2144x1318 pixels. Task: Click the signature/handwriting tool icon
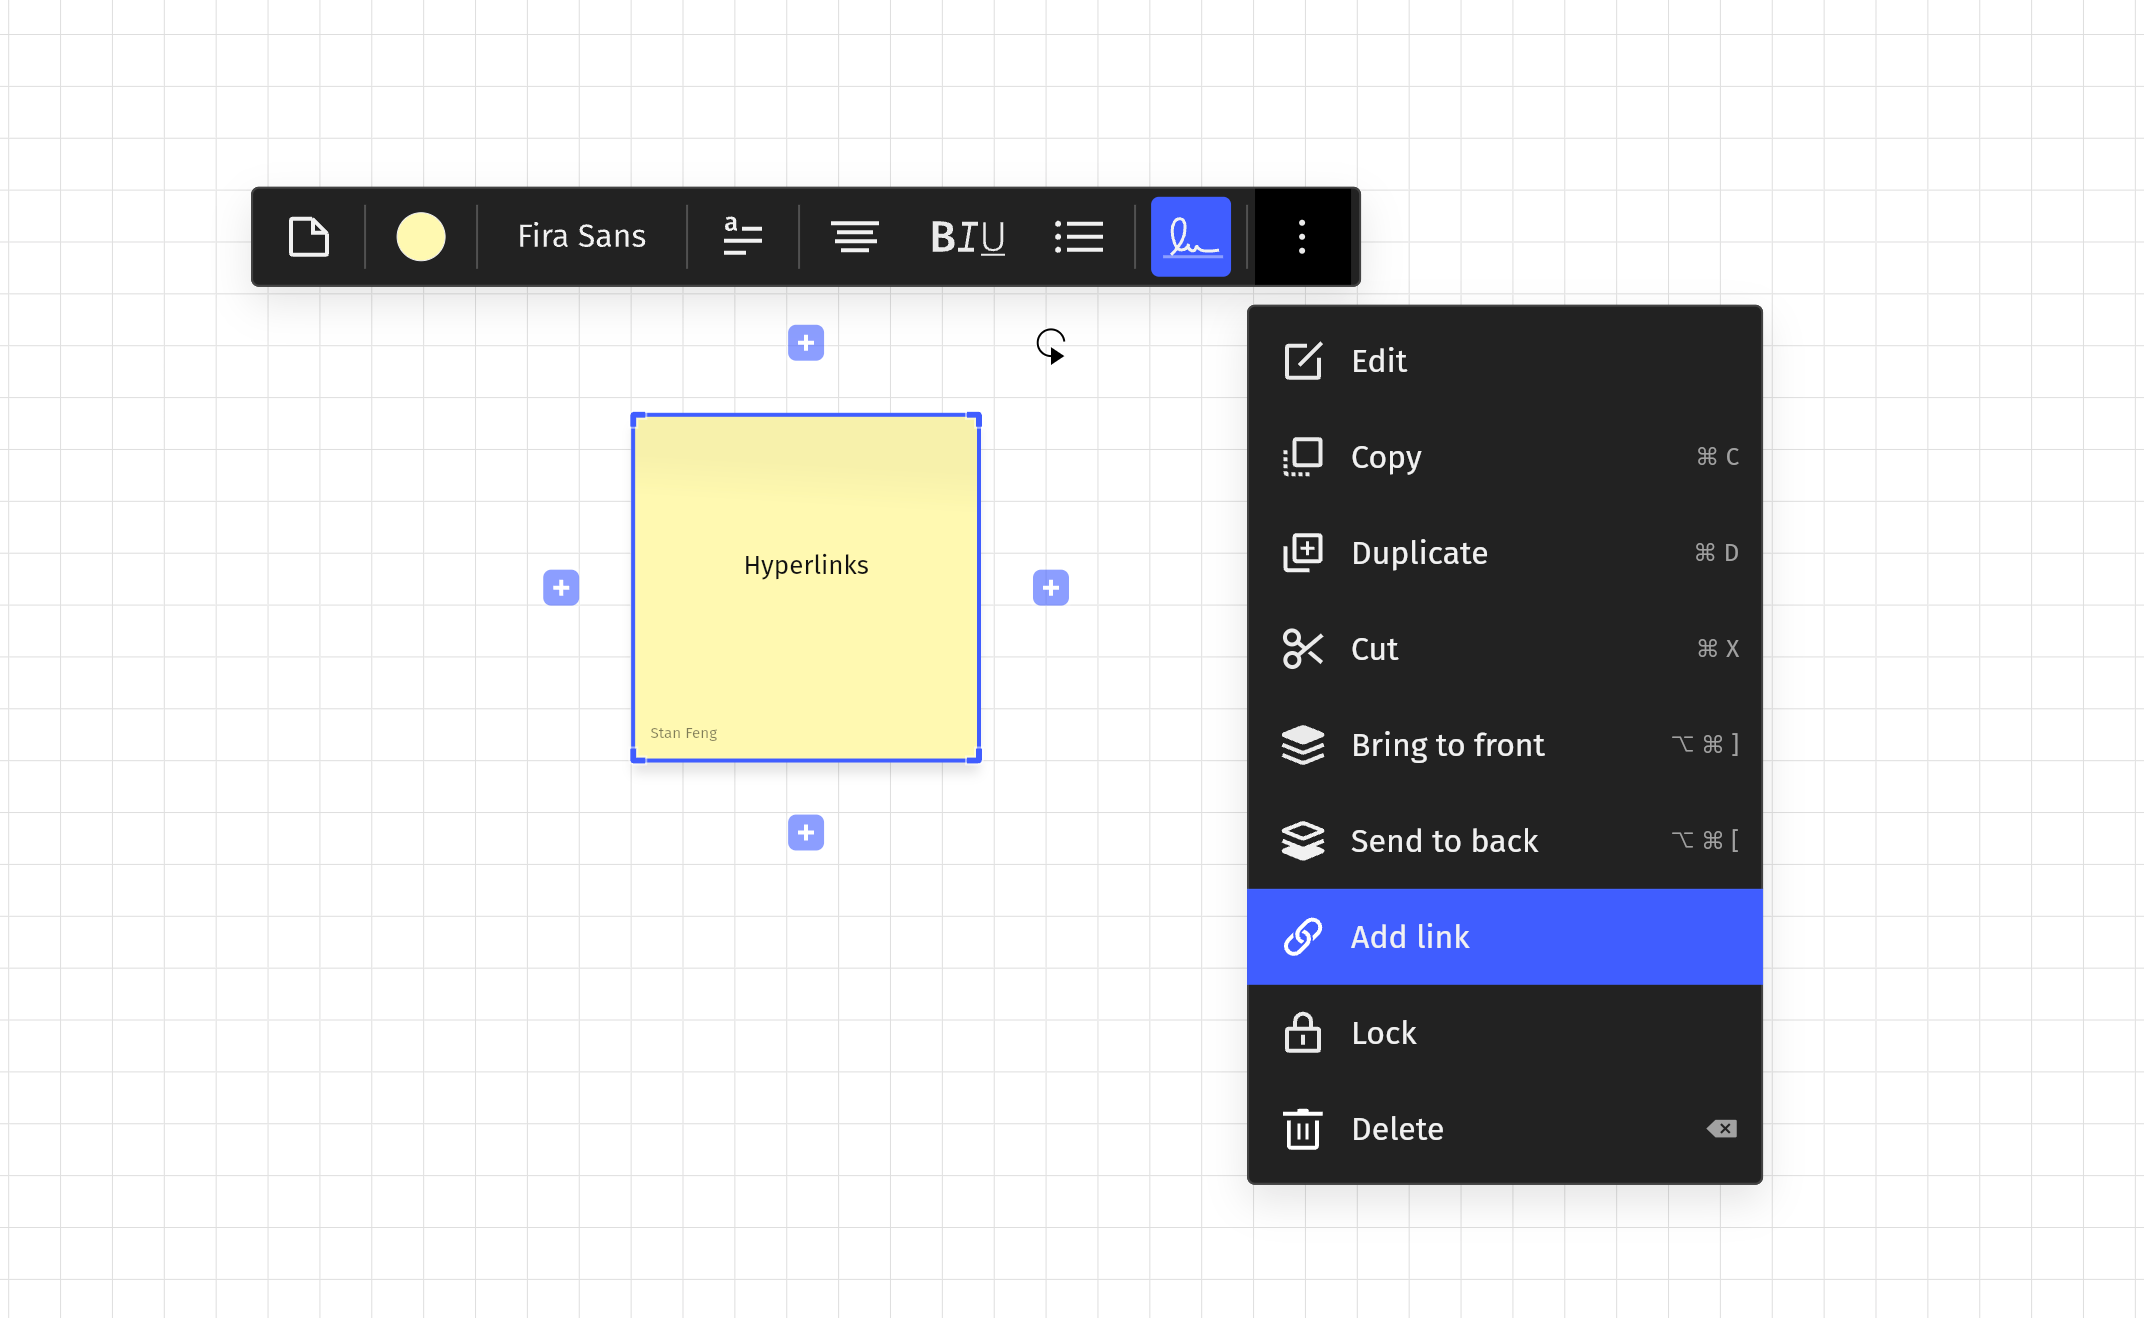pyautogui.click(x=1191, y=236)
